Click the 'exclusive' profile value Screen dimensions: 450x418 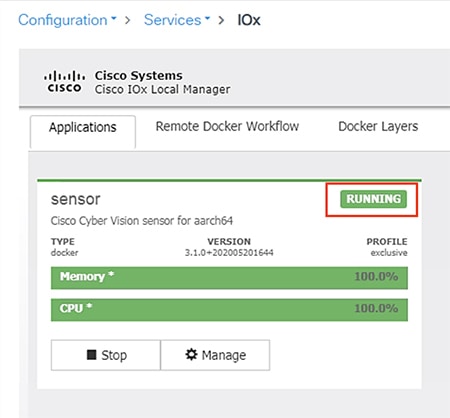(389, 253)
